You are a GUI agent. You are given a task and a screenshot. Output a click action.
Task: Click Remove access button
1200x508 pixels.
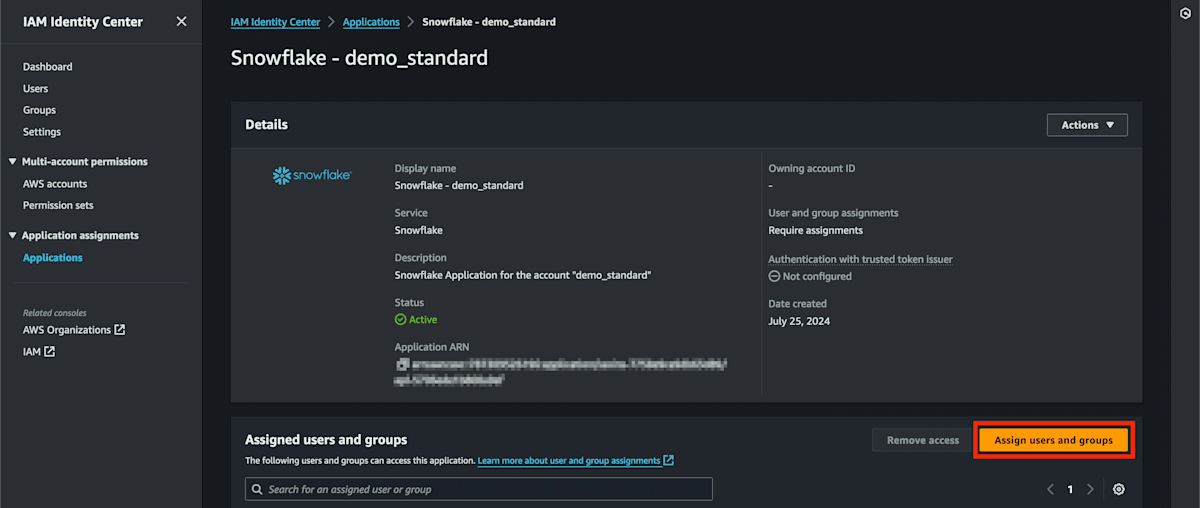[x=922, y=440]
